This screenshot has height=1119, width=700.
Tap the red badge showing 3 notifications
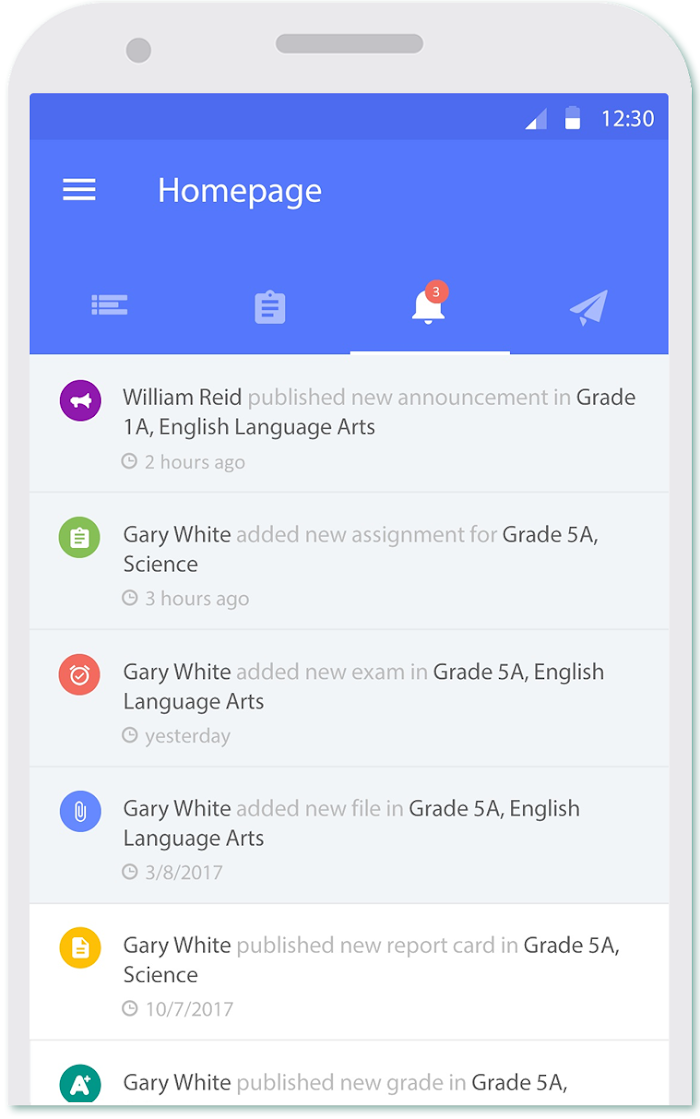436,292
